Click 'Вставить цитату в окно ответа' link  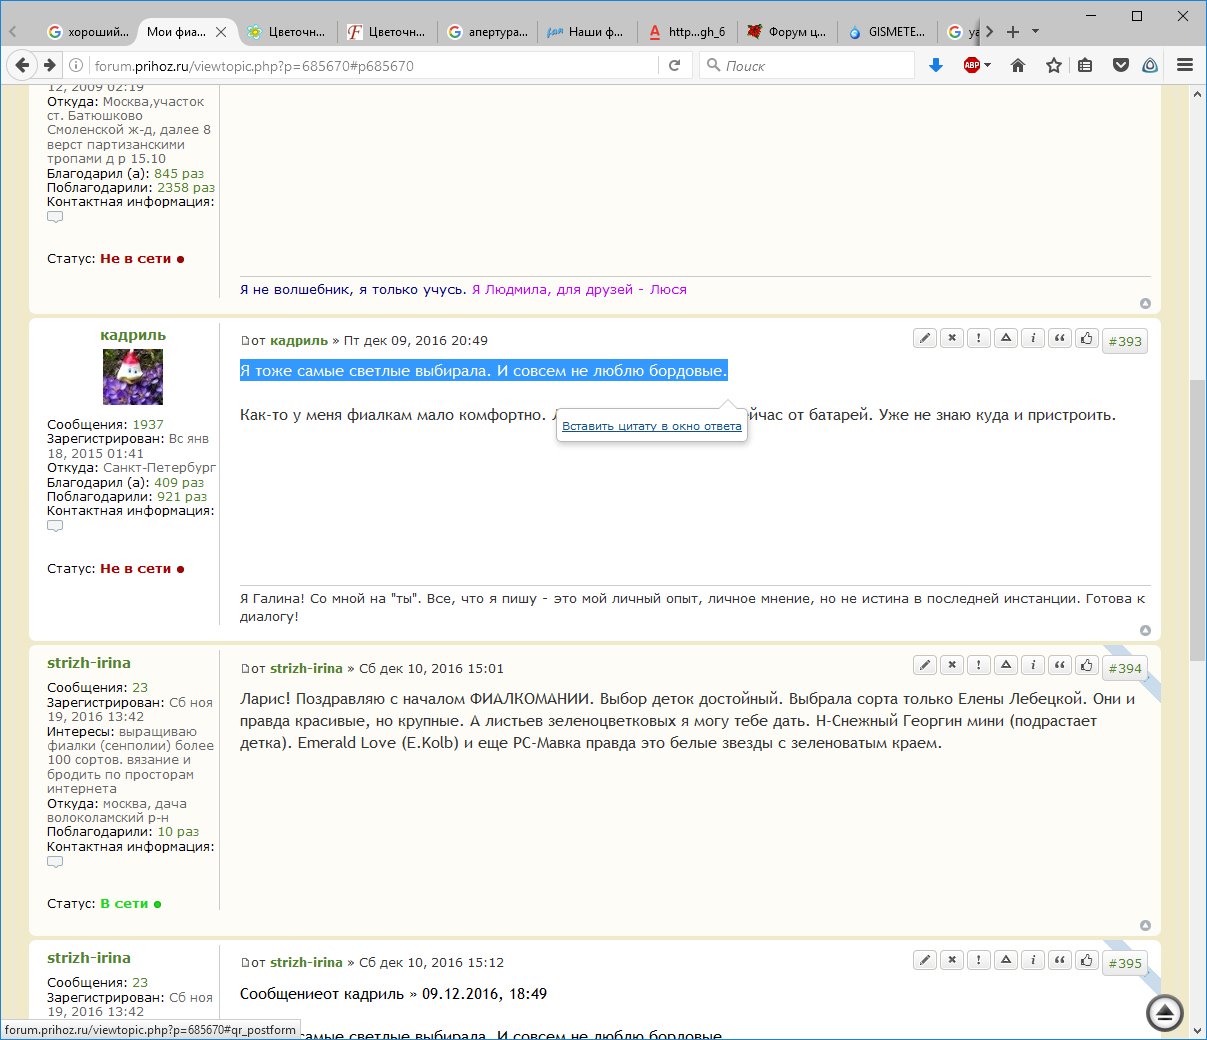point(652,426)
